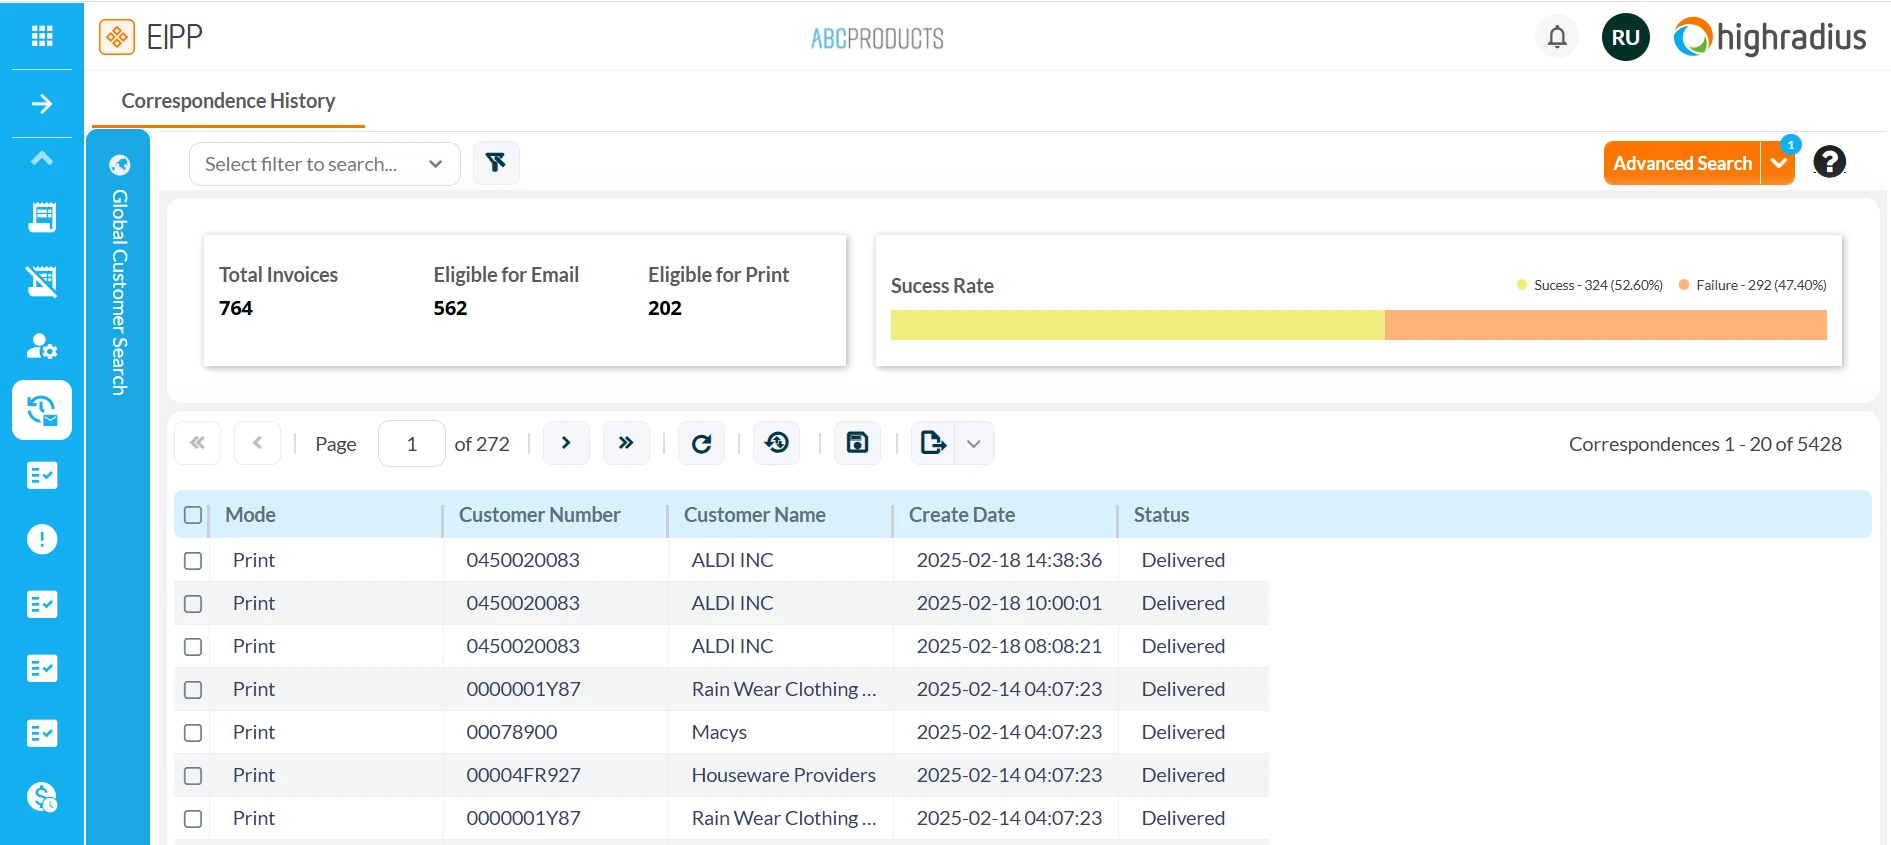Select the checkbox for the Macys row
Image resolution: width=1891 pixels, height=845 pixels.
pyautogui.click(x=193, y=733)
